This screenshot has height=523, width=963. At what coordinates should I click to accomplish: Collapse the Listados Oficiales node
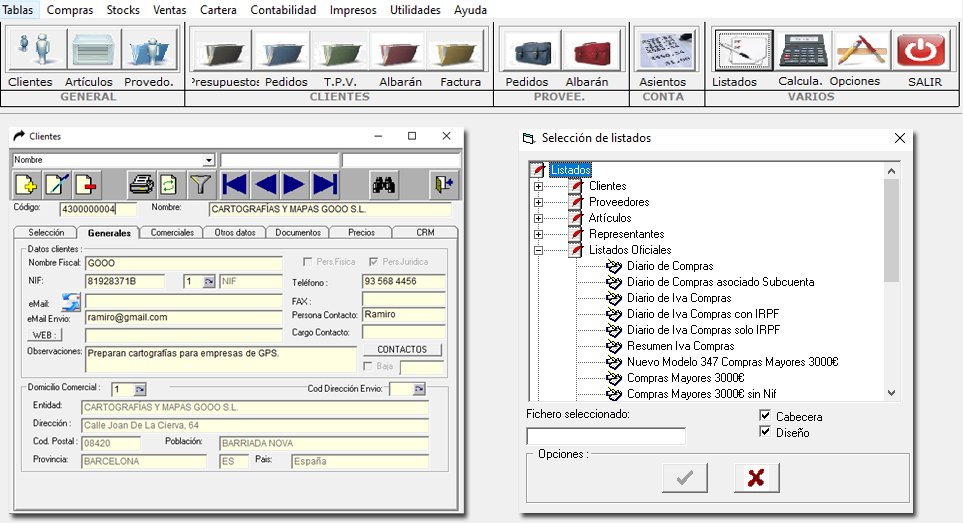point(539,250)
